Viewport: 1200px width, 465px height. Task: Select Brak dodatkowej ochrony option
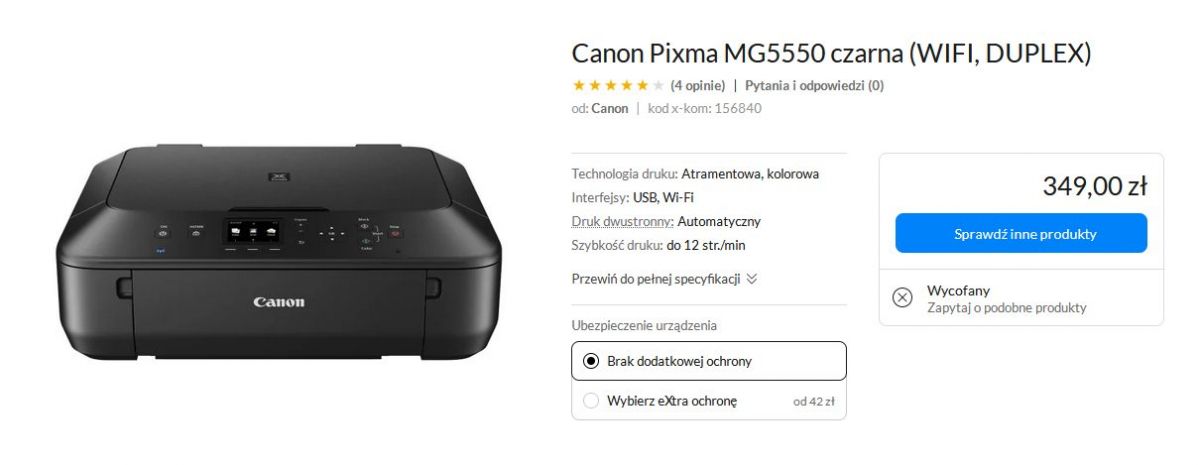pyautogui.click(x=709, y=361)
